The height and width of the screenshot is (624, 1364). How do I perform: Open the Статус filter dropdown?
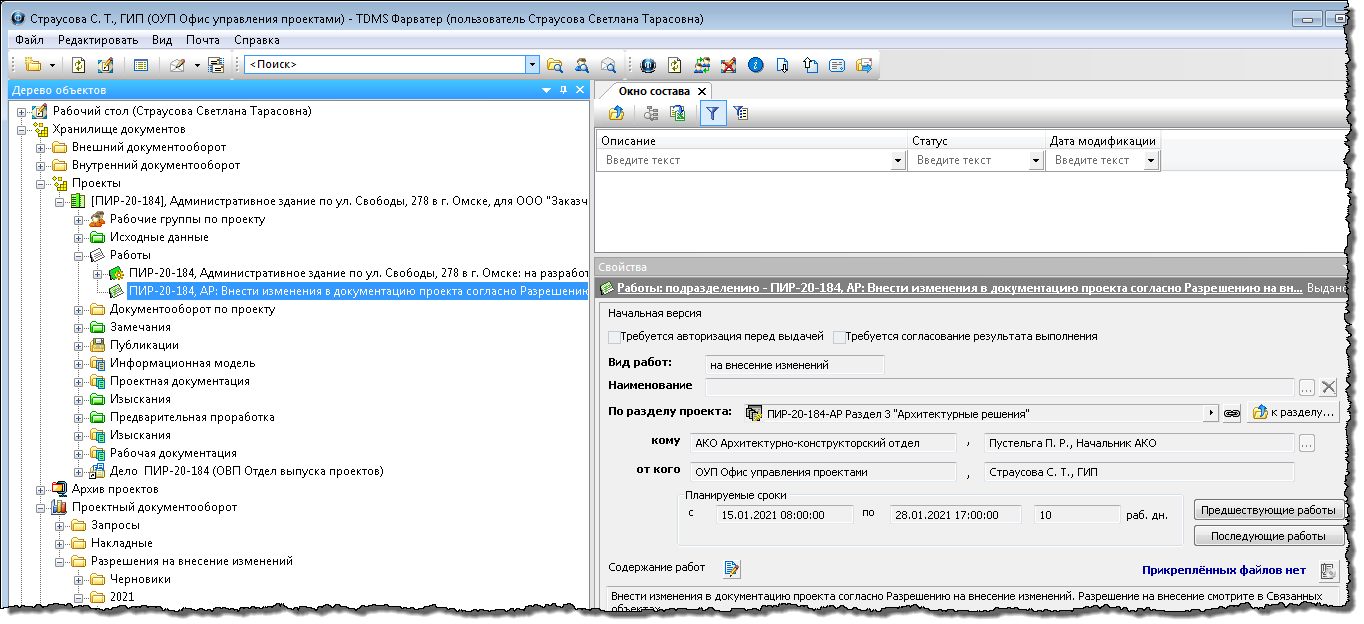1035,160
